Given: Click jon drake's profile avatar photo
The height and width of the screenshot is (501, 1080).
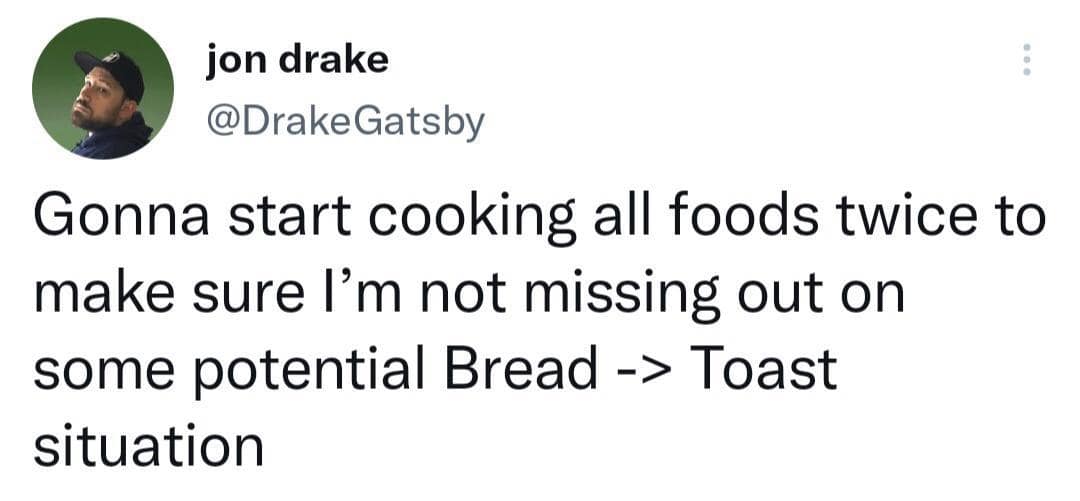Looking at the screenshot, I should click(103, 88).
